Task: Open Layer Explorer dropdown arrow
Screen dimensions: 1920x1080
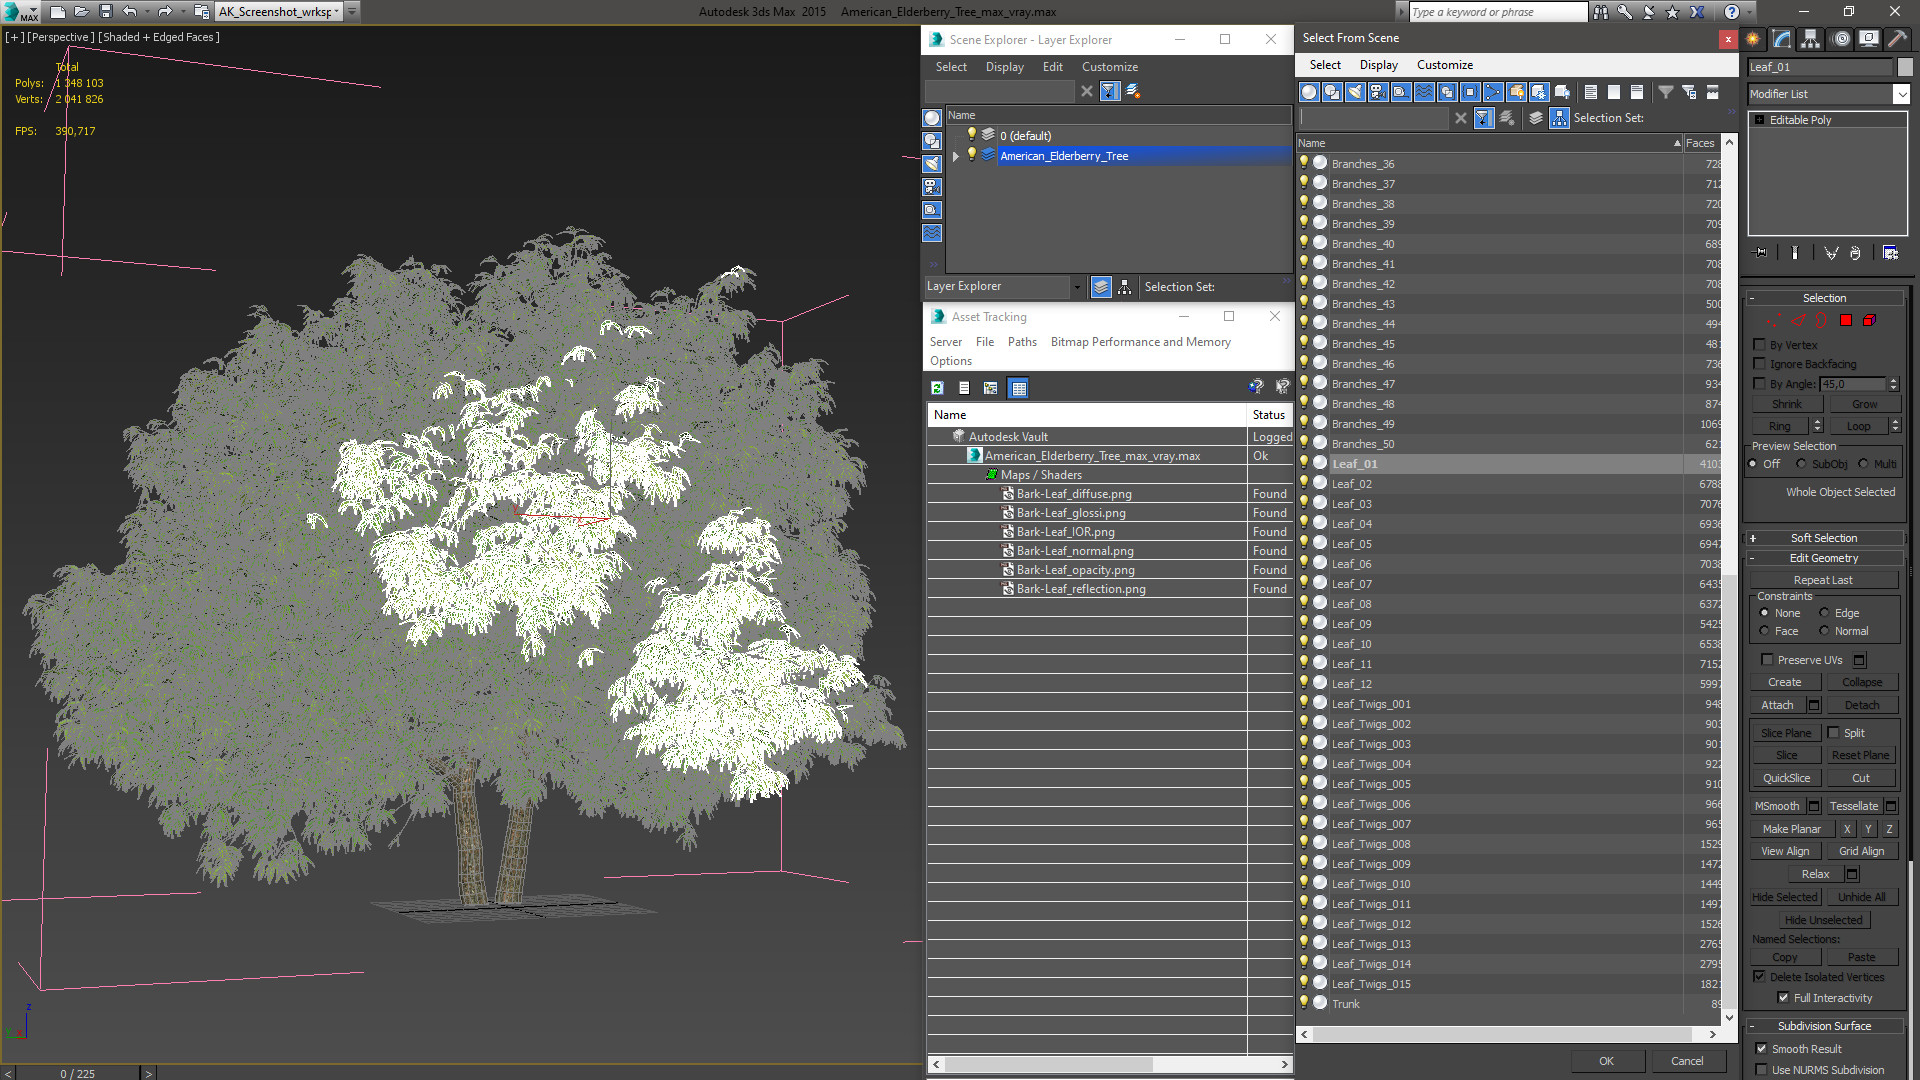Action: coord(1077,287)
